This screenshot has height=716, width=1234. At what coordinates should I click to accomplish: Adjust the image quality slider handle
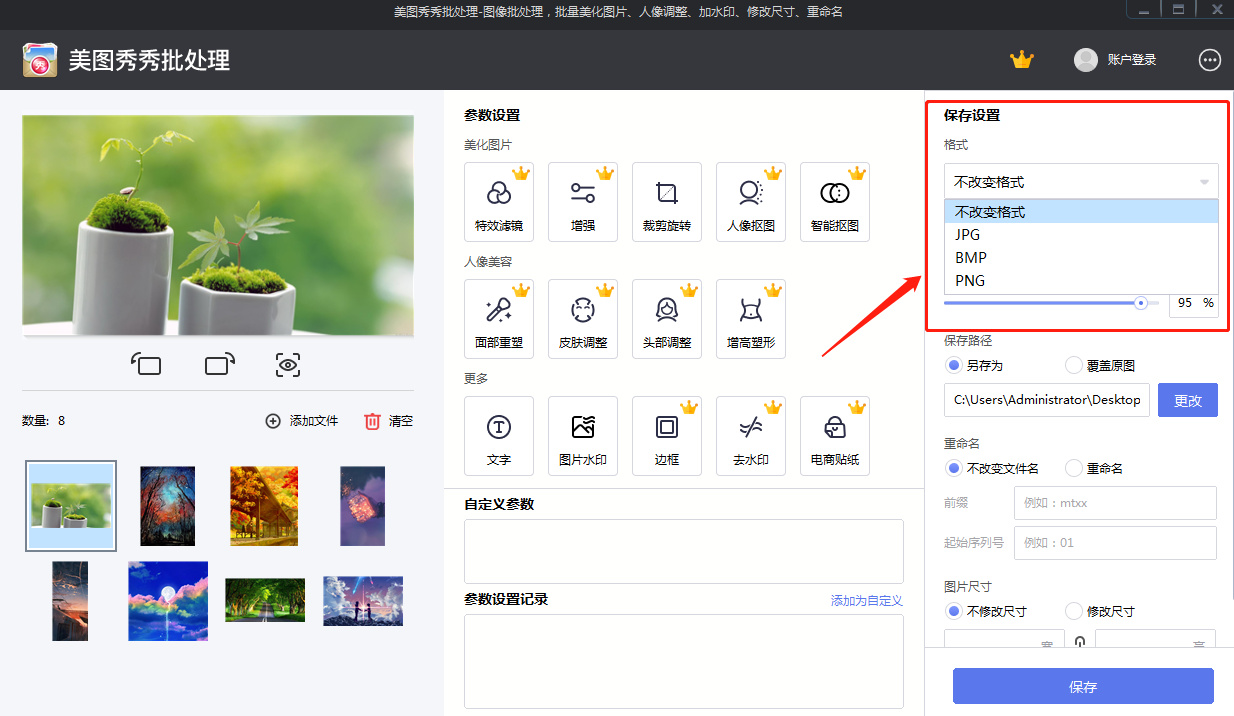(x=1141, y=302)
